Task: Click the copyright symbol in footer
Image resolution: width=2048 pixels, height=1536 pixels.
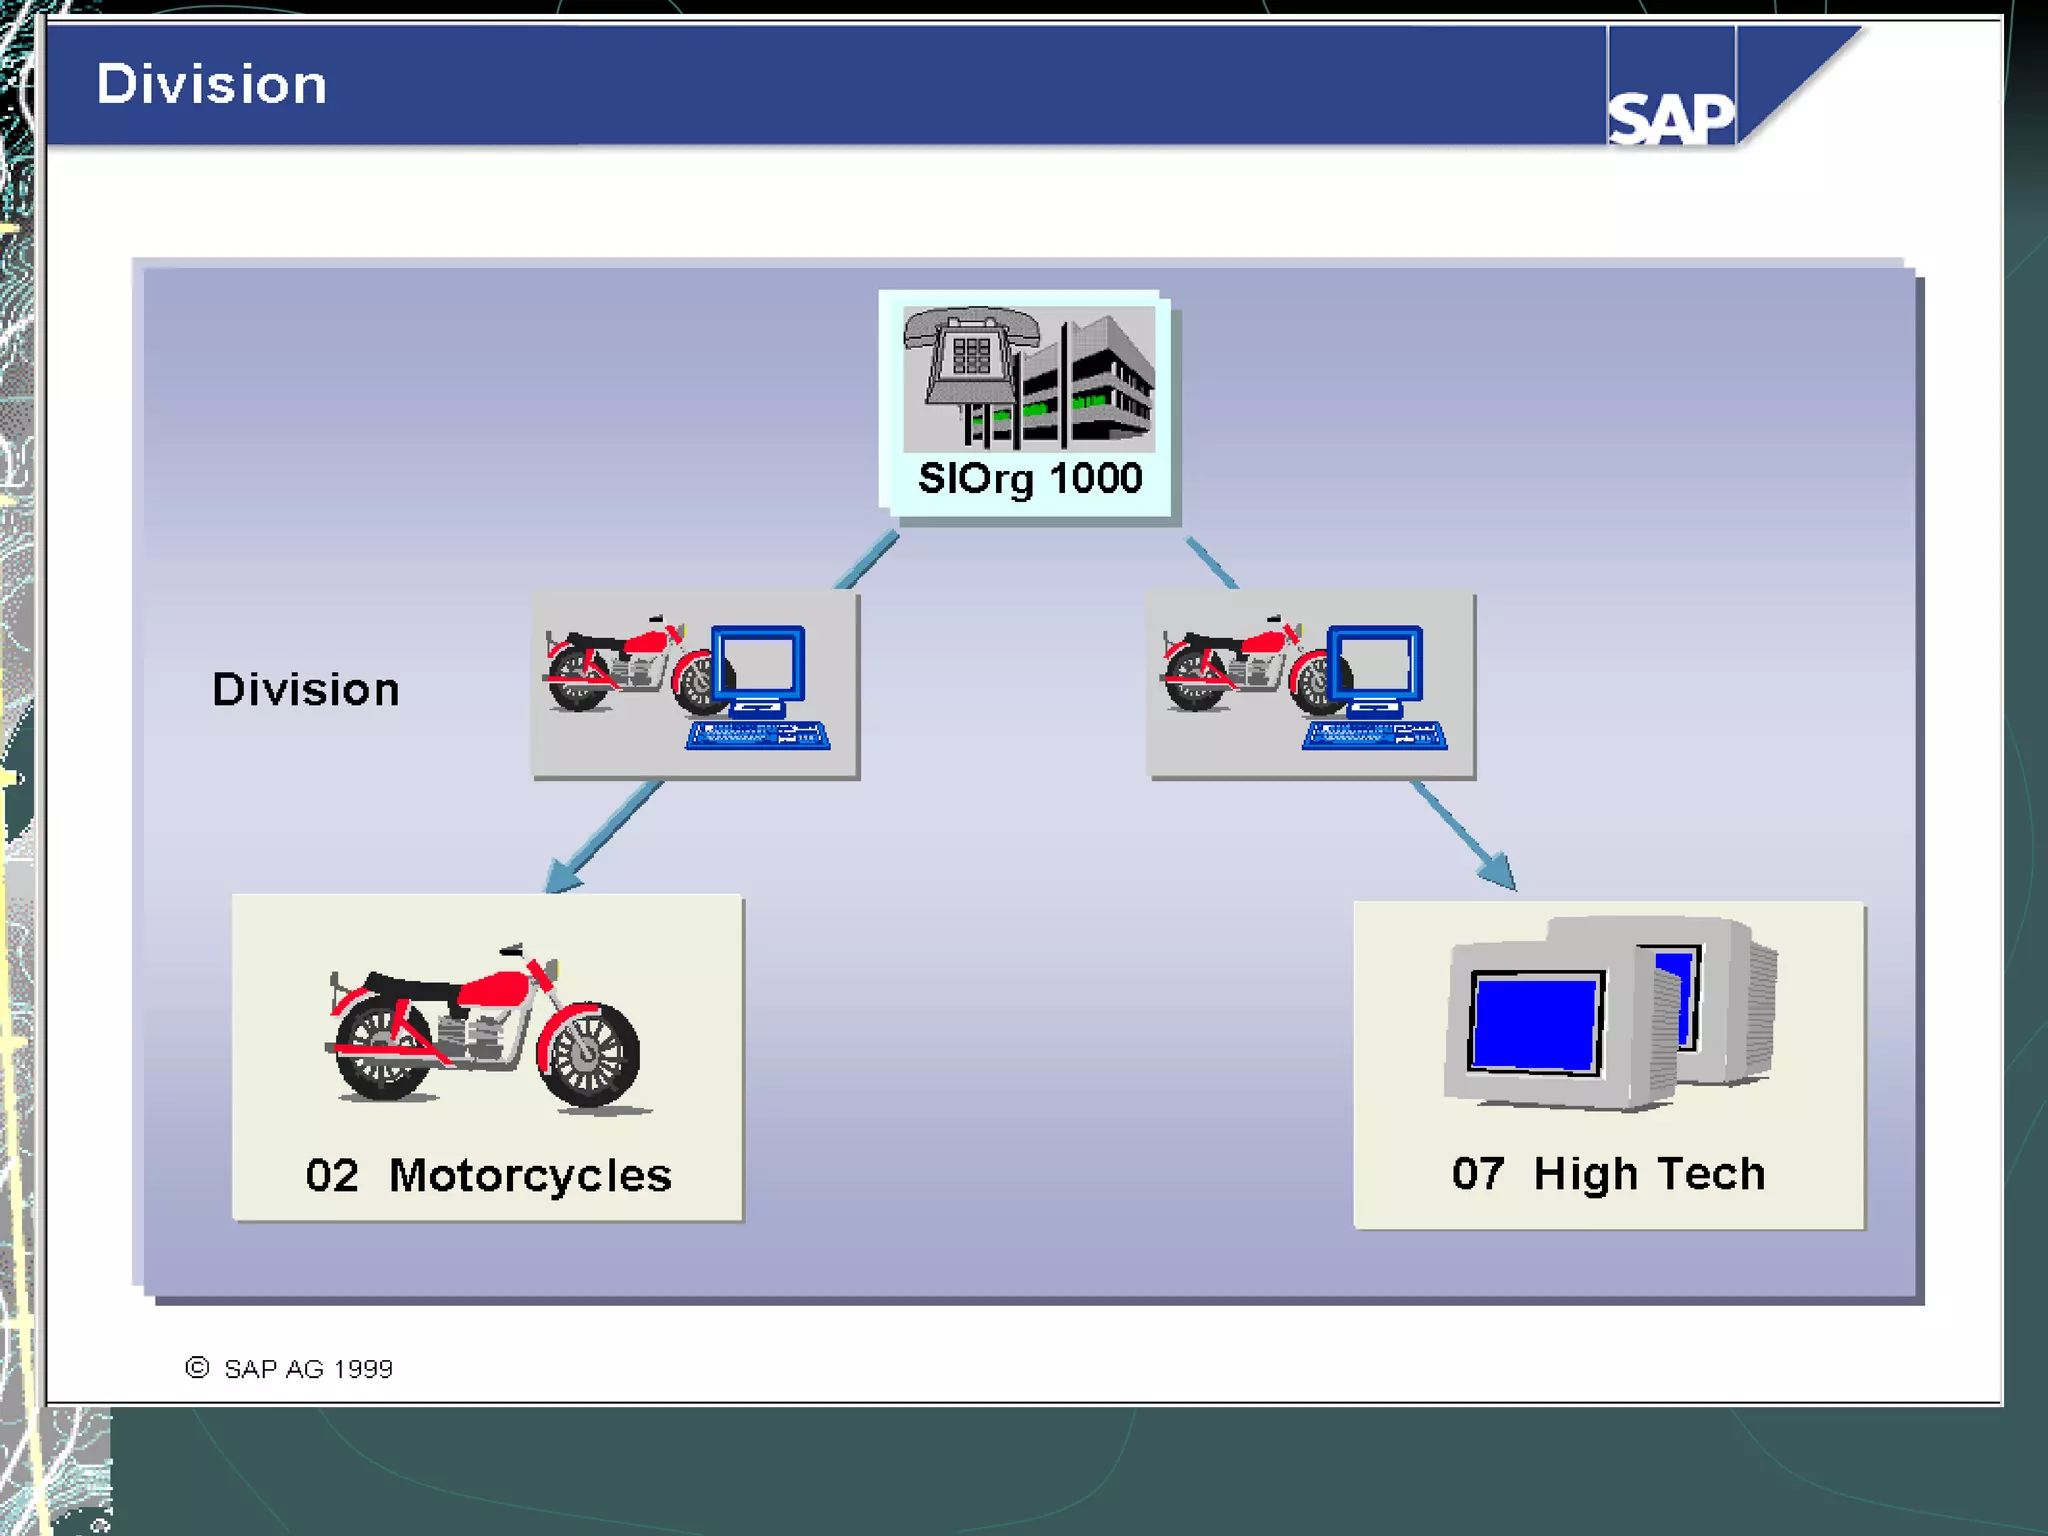Action: pyautogui.click(x=197, y=1367)
